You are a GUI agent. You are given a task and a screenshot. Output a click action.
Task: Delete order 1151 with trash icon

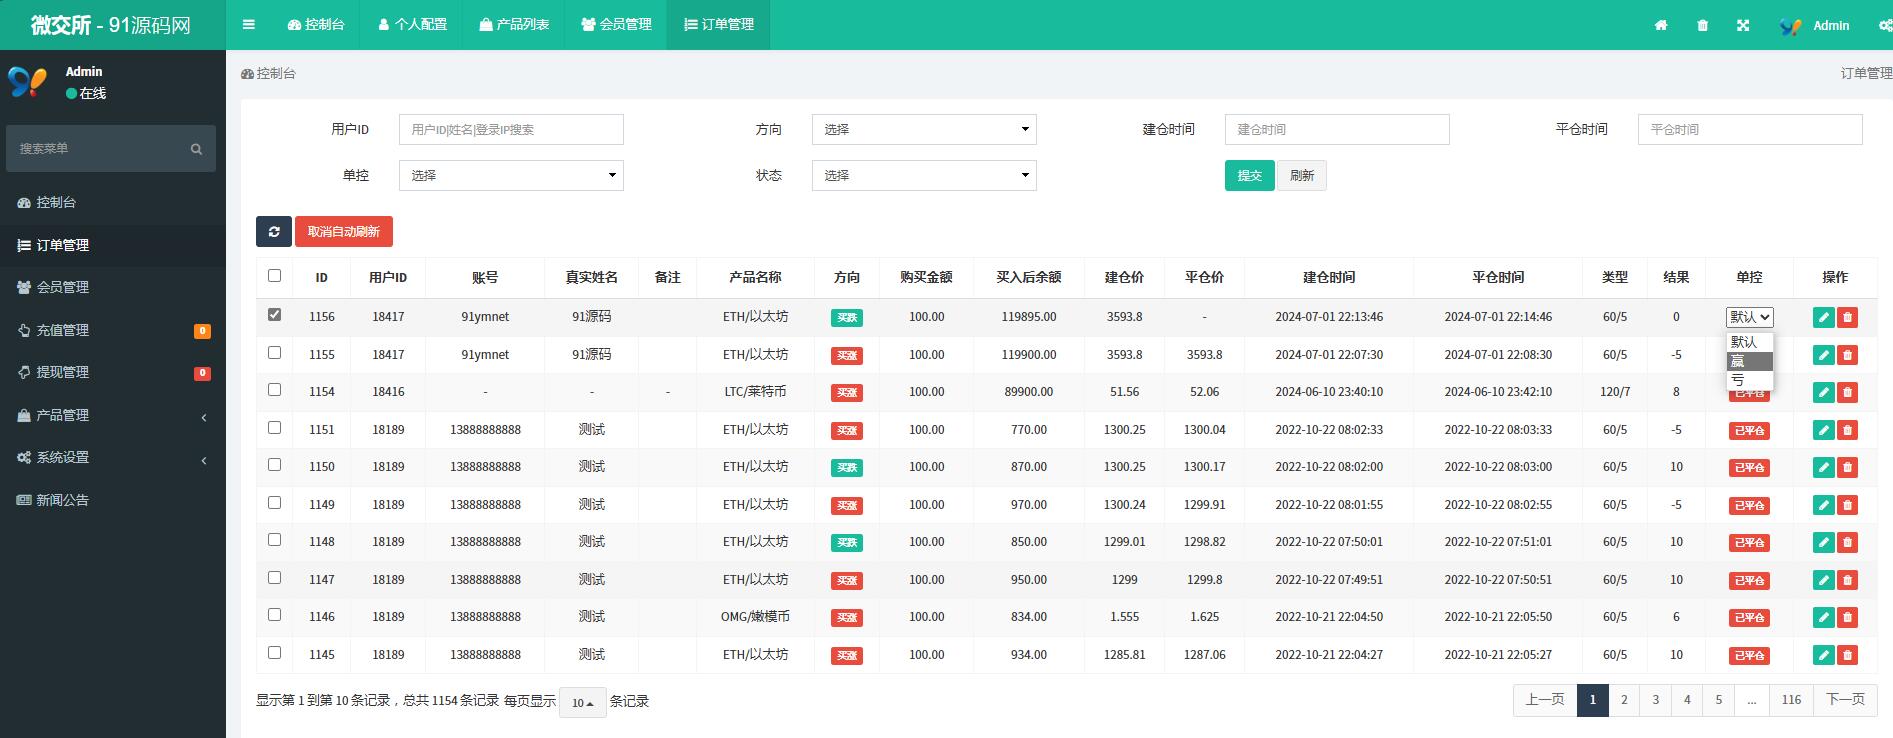[1848, 430]
